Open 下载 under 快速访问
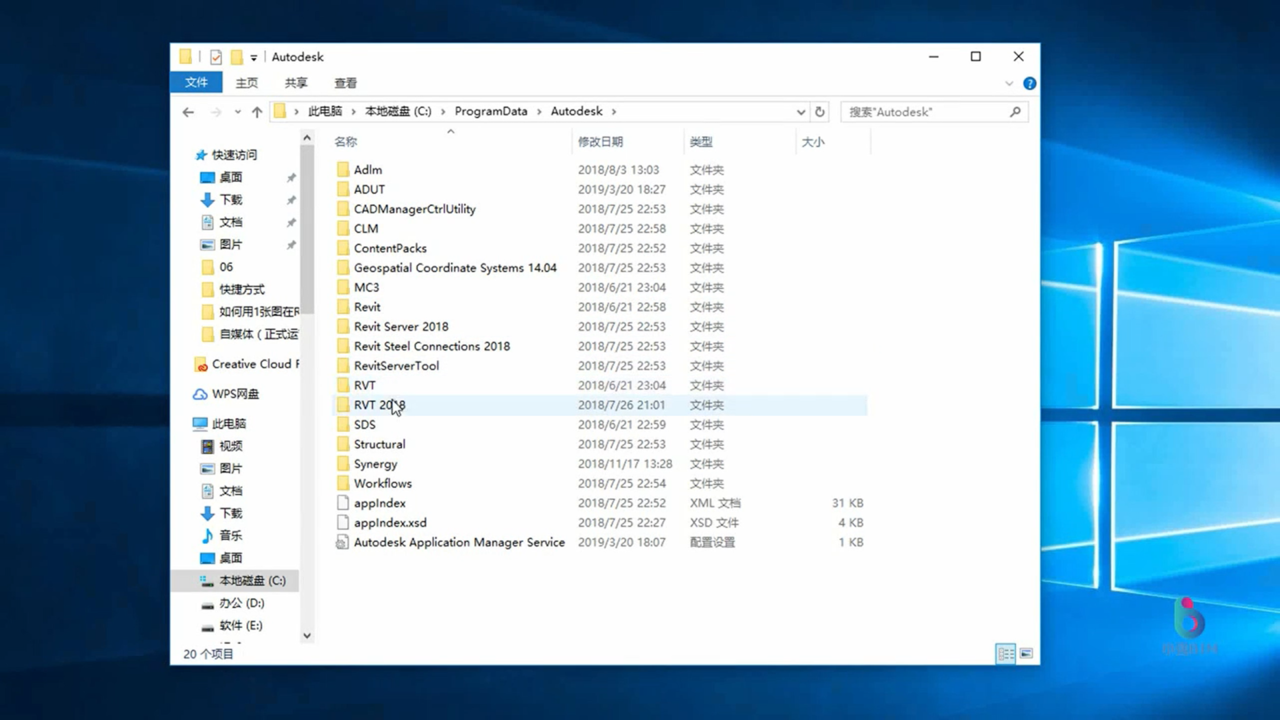The image size is (1280, 720). coord(230,200)
